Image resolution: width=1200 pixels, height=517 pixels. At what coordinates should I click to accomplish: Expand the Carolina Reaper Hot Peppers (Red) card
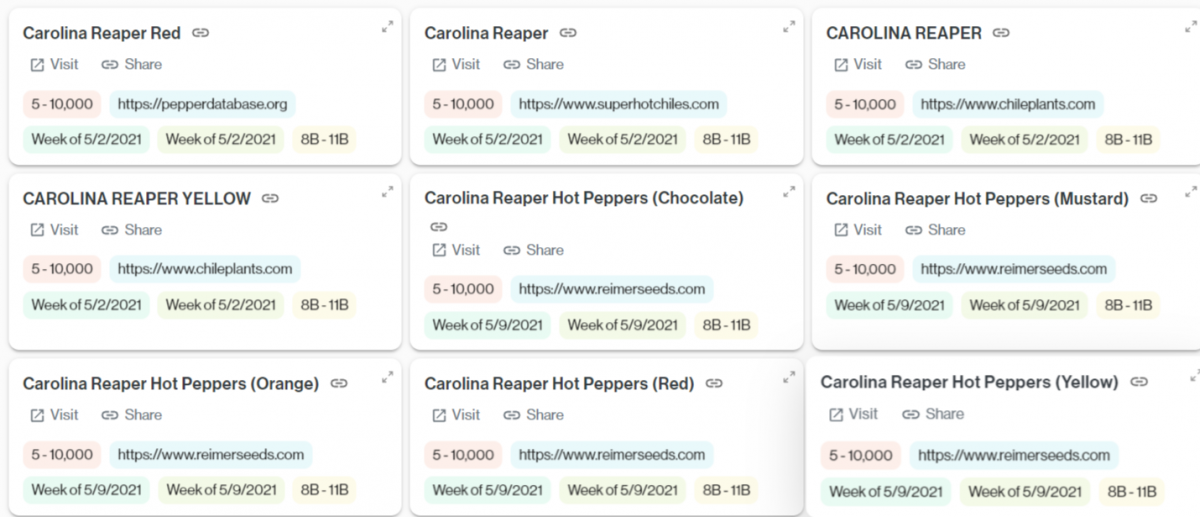[789, 377]
